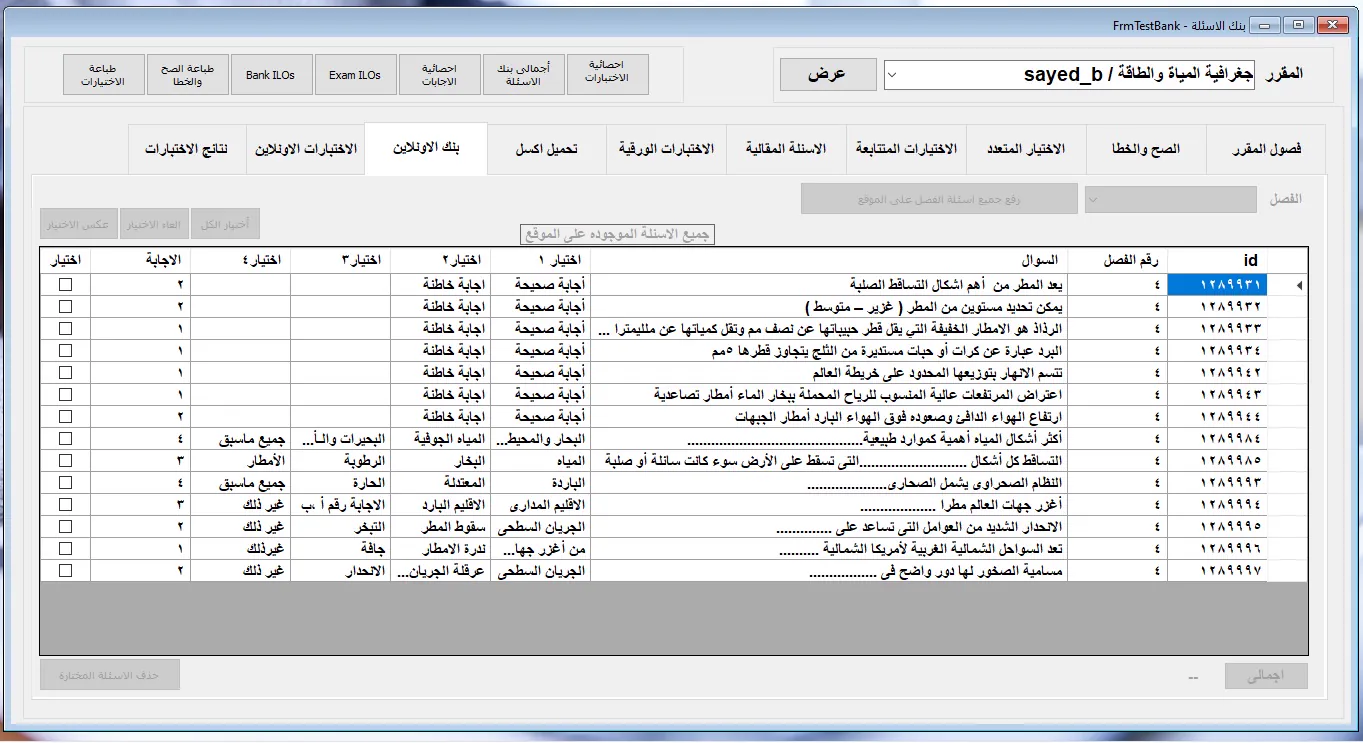Click the حذف الاسئلة المختارة button
Screen dimensions: 1363x743
(x=110, y=675)
